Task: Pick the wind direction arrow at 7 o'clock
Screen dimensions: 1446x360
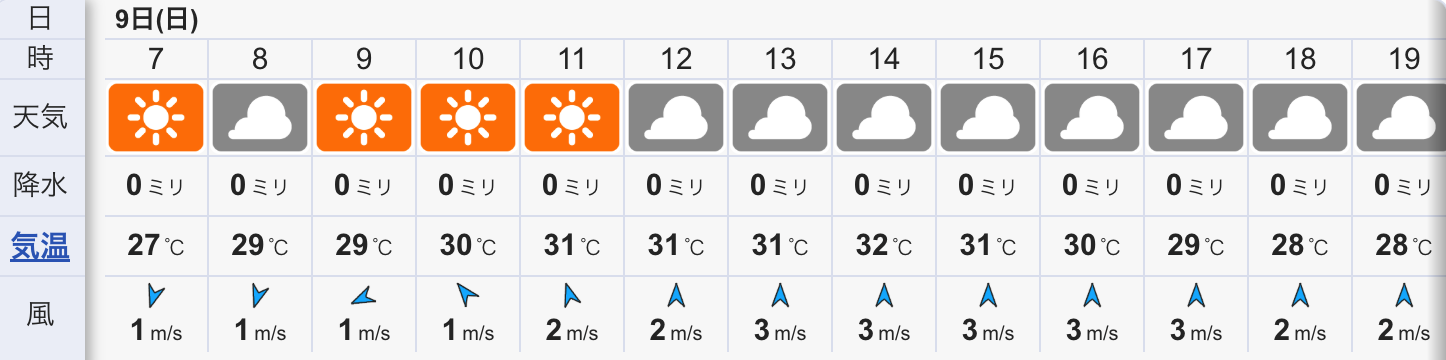Action: [156, 295]
